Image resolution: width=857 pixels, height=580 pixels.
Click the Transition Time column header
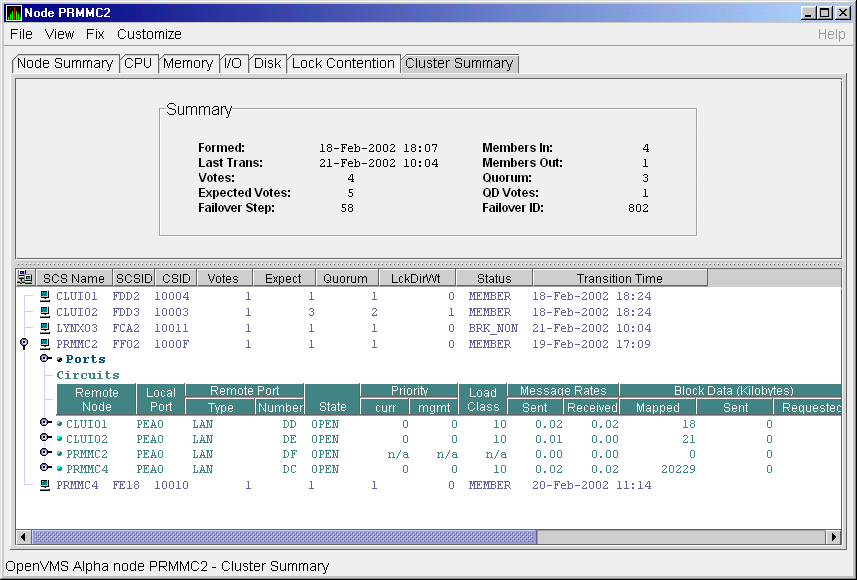tap(619, 278)
